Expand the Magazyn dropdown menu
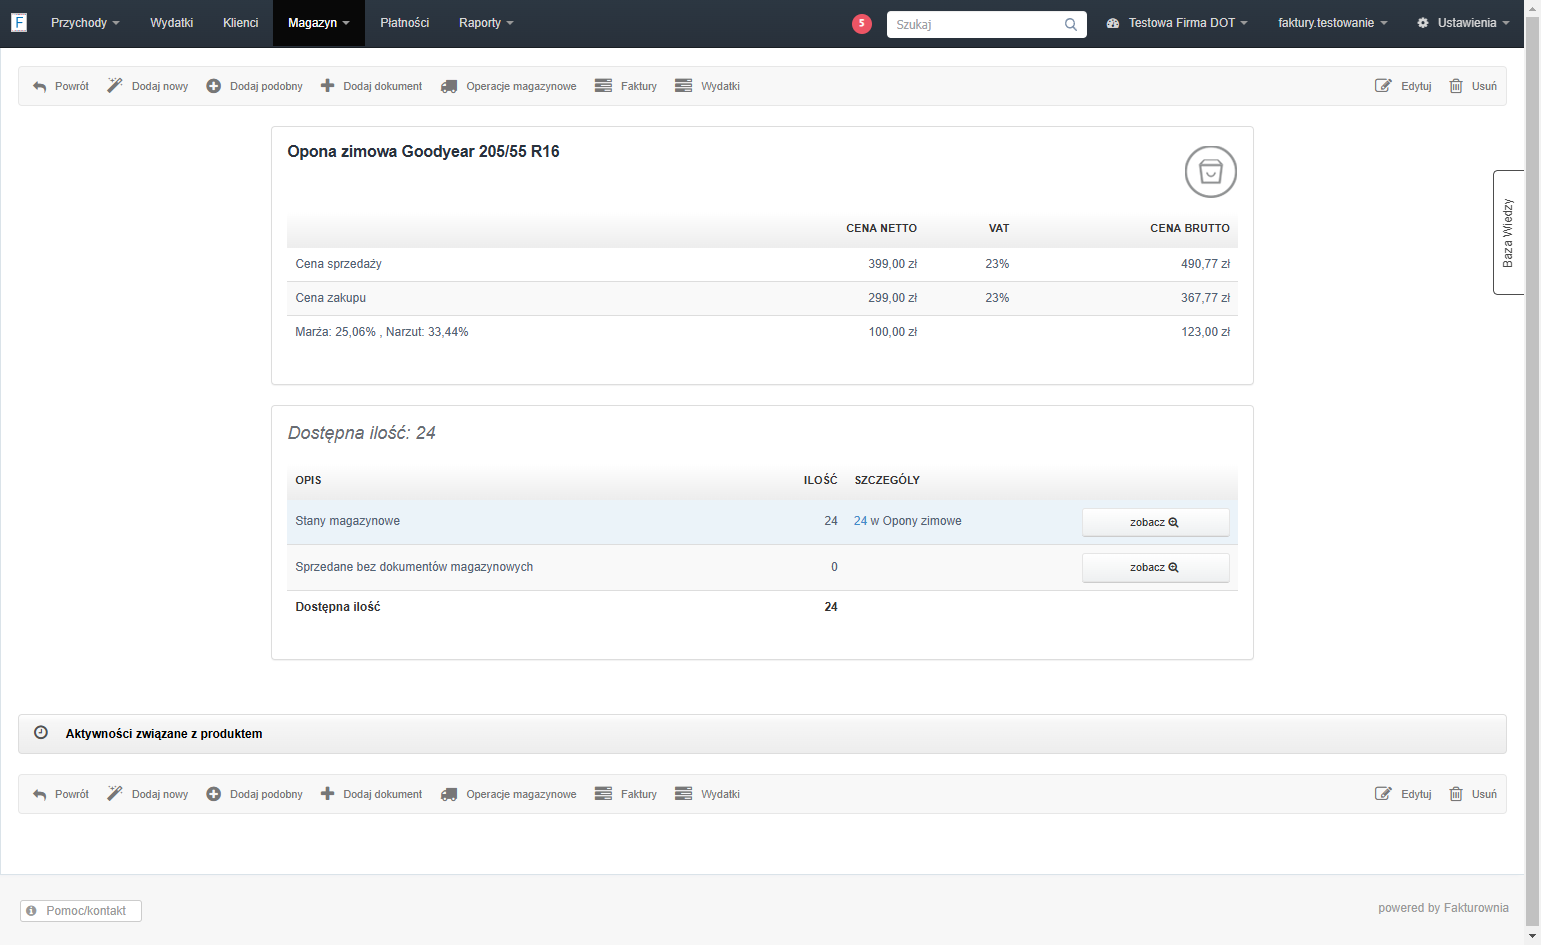This screenshot has width=1541, height=945. [319, 23]
